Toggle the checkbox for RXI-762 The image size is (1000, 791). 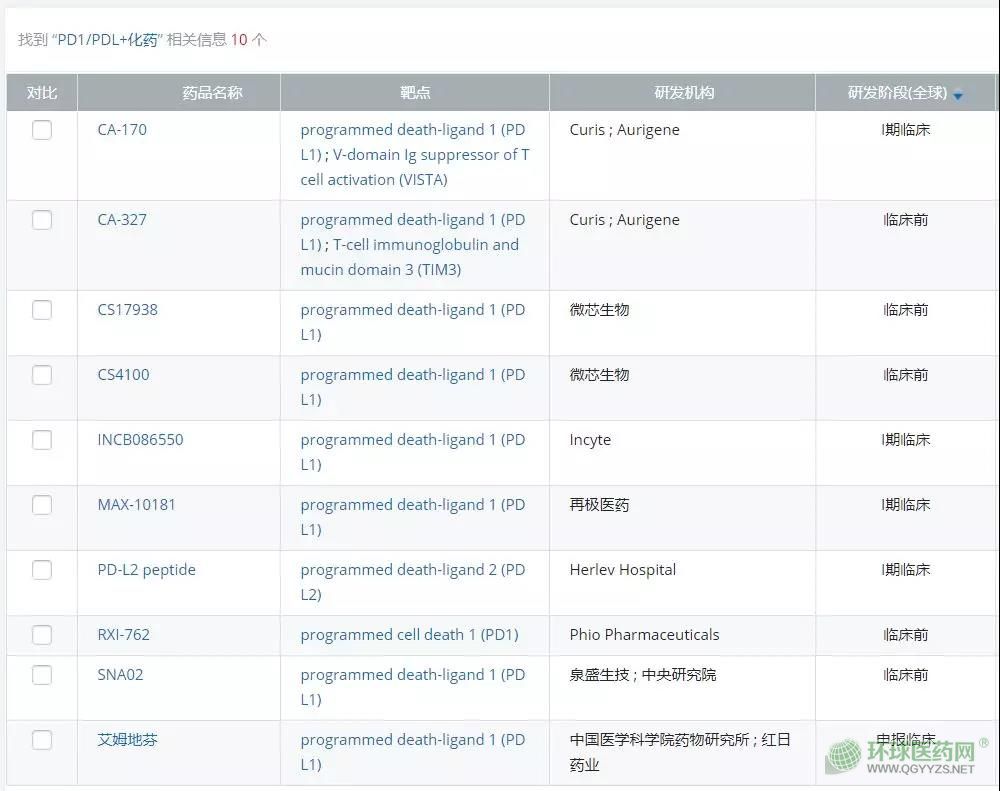tap(42, 635)
